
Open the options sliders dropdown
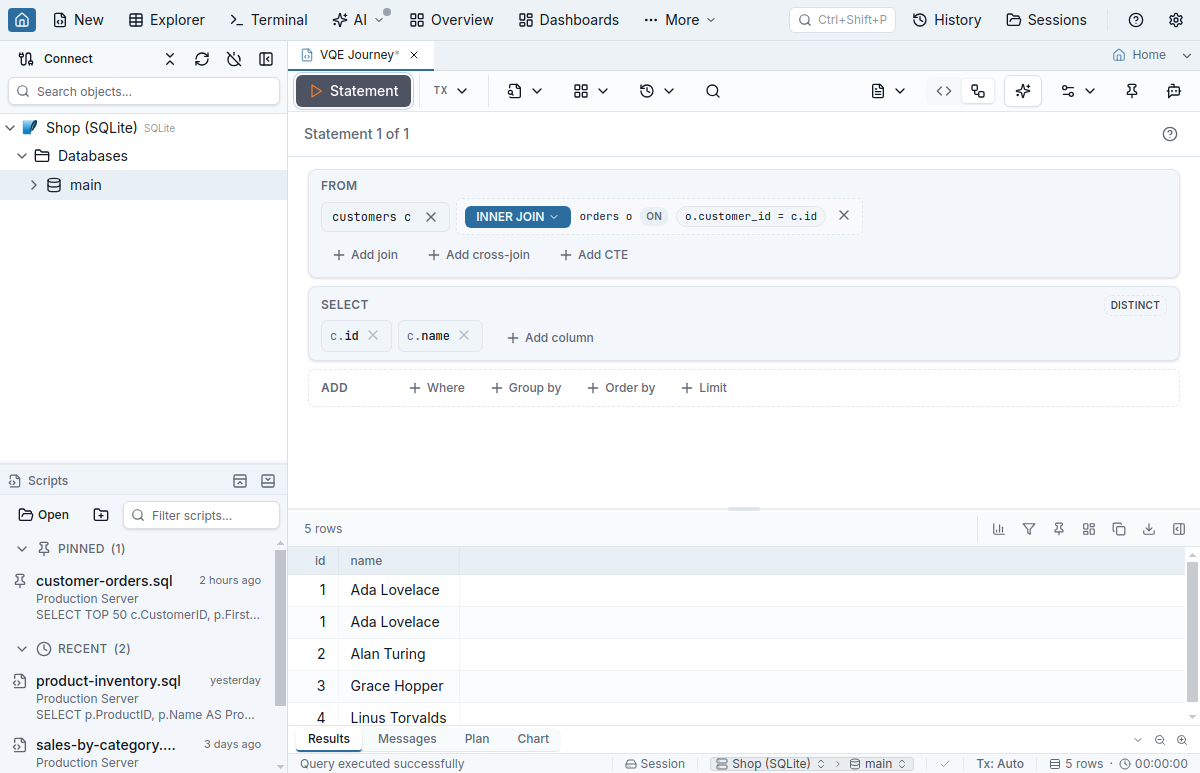pyautogui.click(x=1078, y=91)
